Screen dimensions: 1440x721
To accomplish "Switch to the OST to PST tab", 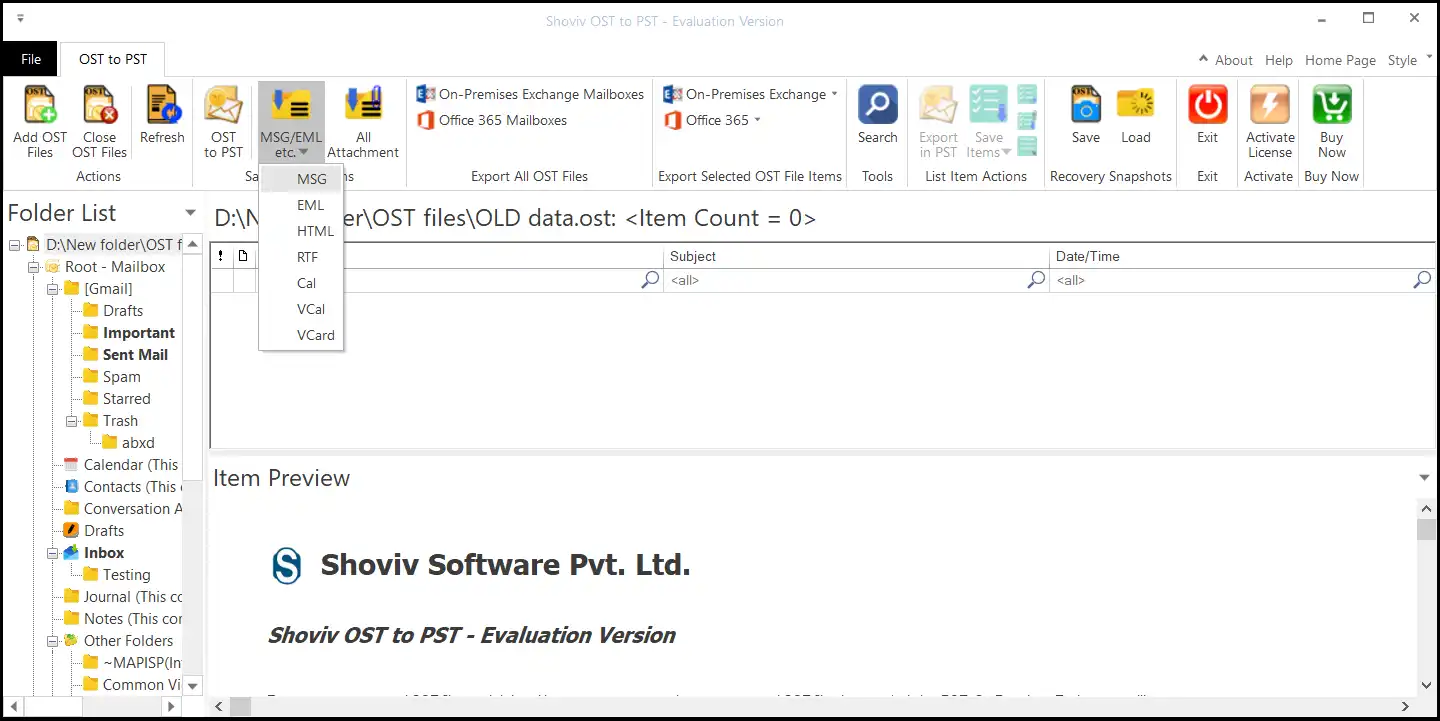I will [113, 59].
